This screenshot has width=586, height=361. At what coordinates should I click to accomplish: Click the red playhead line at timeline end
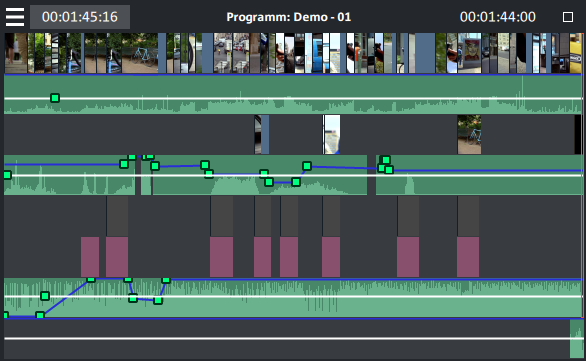(x=582, y=176)
